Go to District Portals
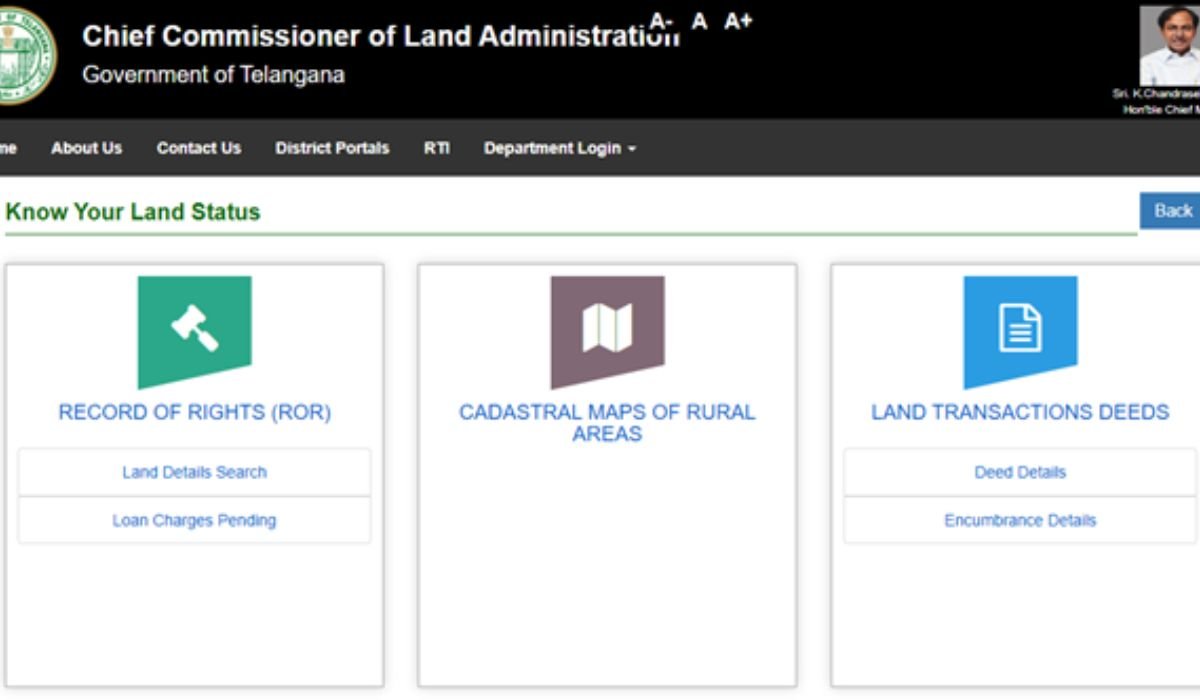This screenshot has height=700, width=1200. [x=332, y=148]
